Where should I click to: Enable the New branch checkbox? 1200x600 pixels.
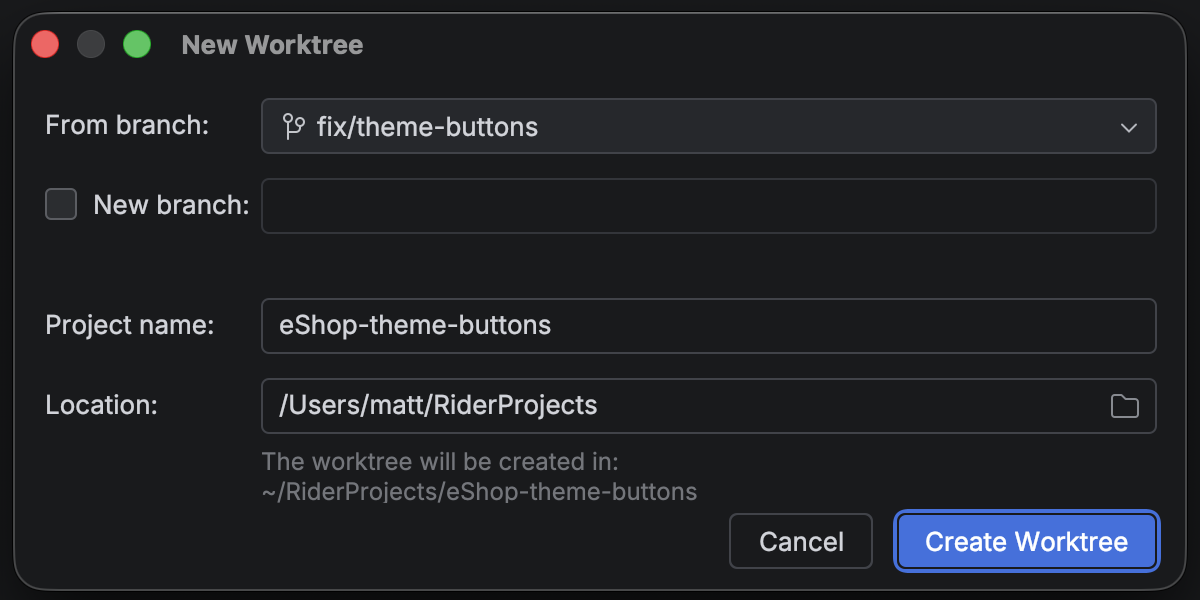[x=61, y=205]
